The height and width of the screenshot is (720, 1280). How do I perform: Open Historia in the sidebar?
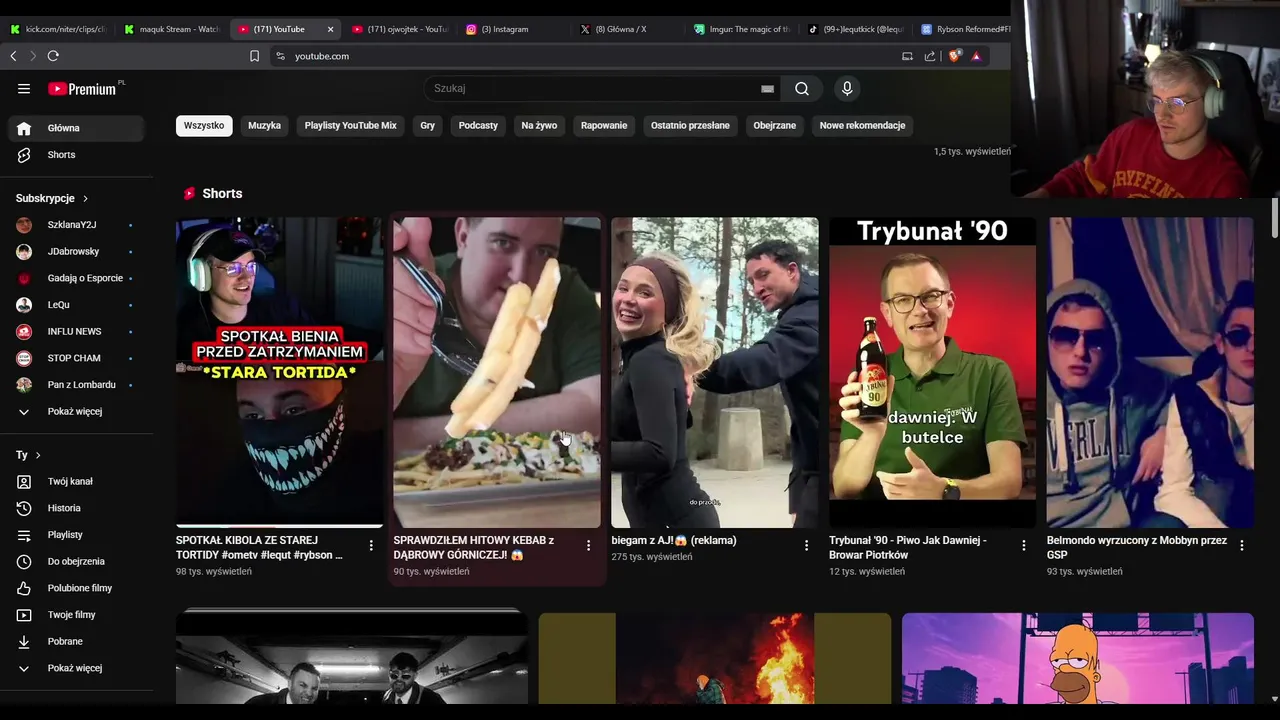77,508
